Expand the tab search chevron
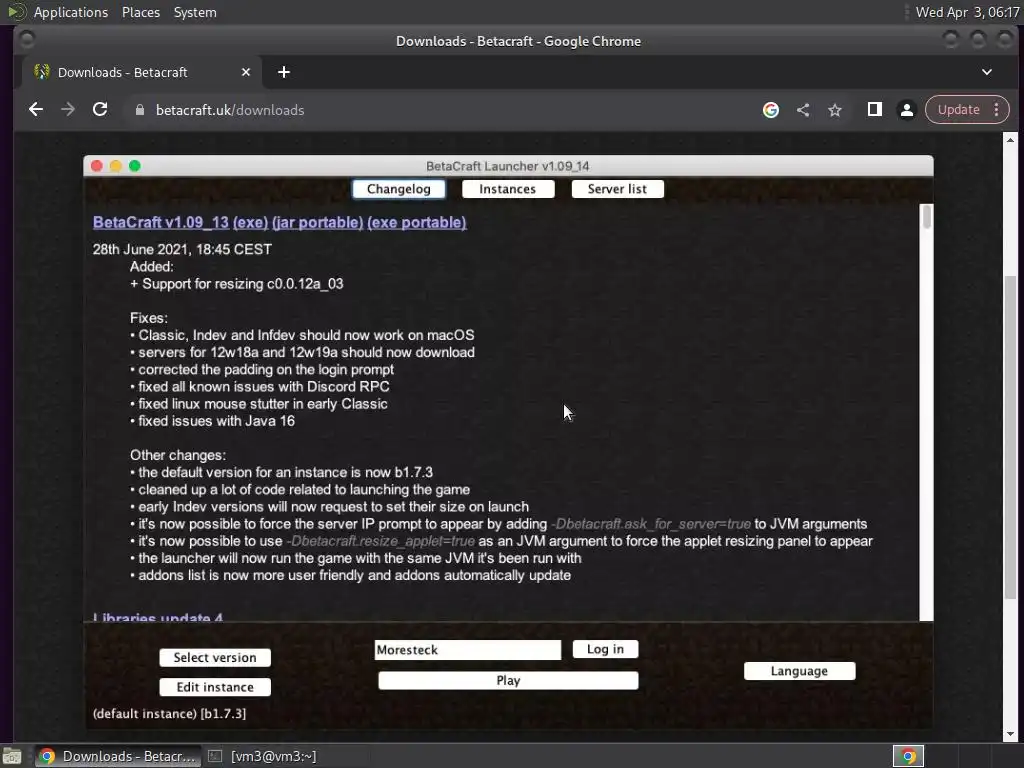Image resolution: width=1024 pixels, height=768 pixels. click(x=987, y=72)
